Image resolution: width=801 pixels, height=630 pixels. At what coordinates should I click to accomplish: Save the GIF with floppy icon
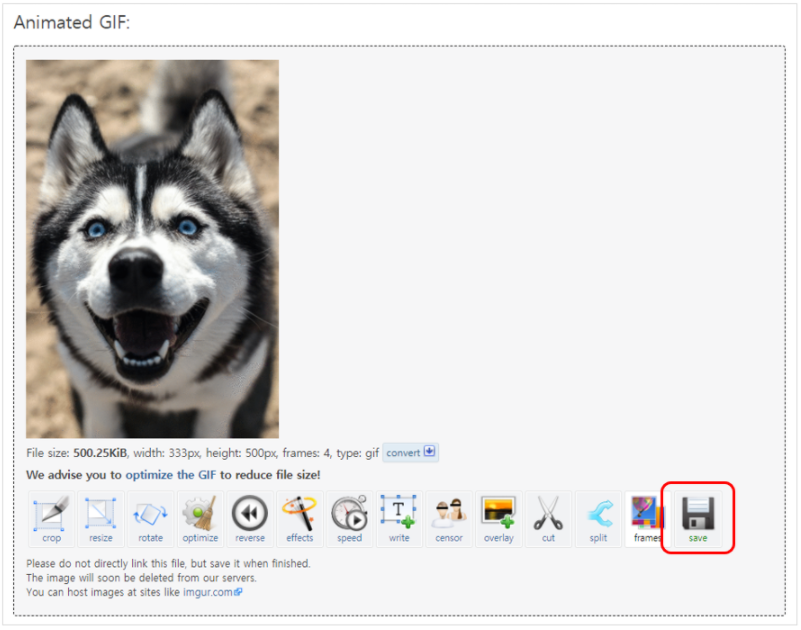pos(698,519)
